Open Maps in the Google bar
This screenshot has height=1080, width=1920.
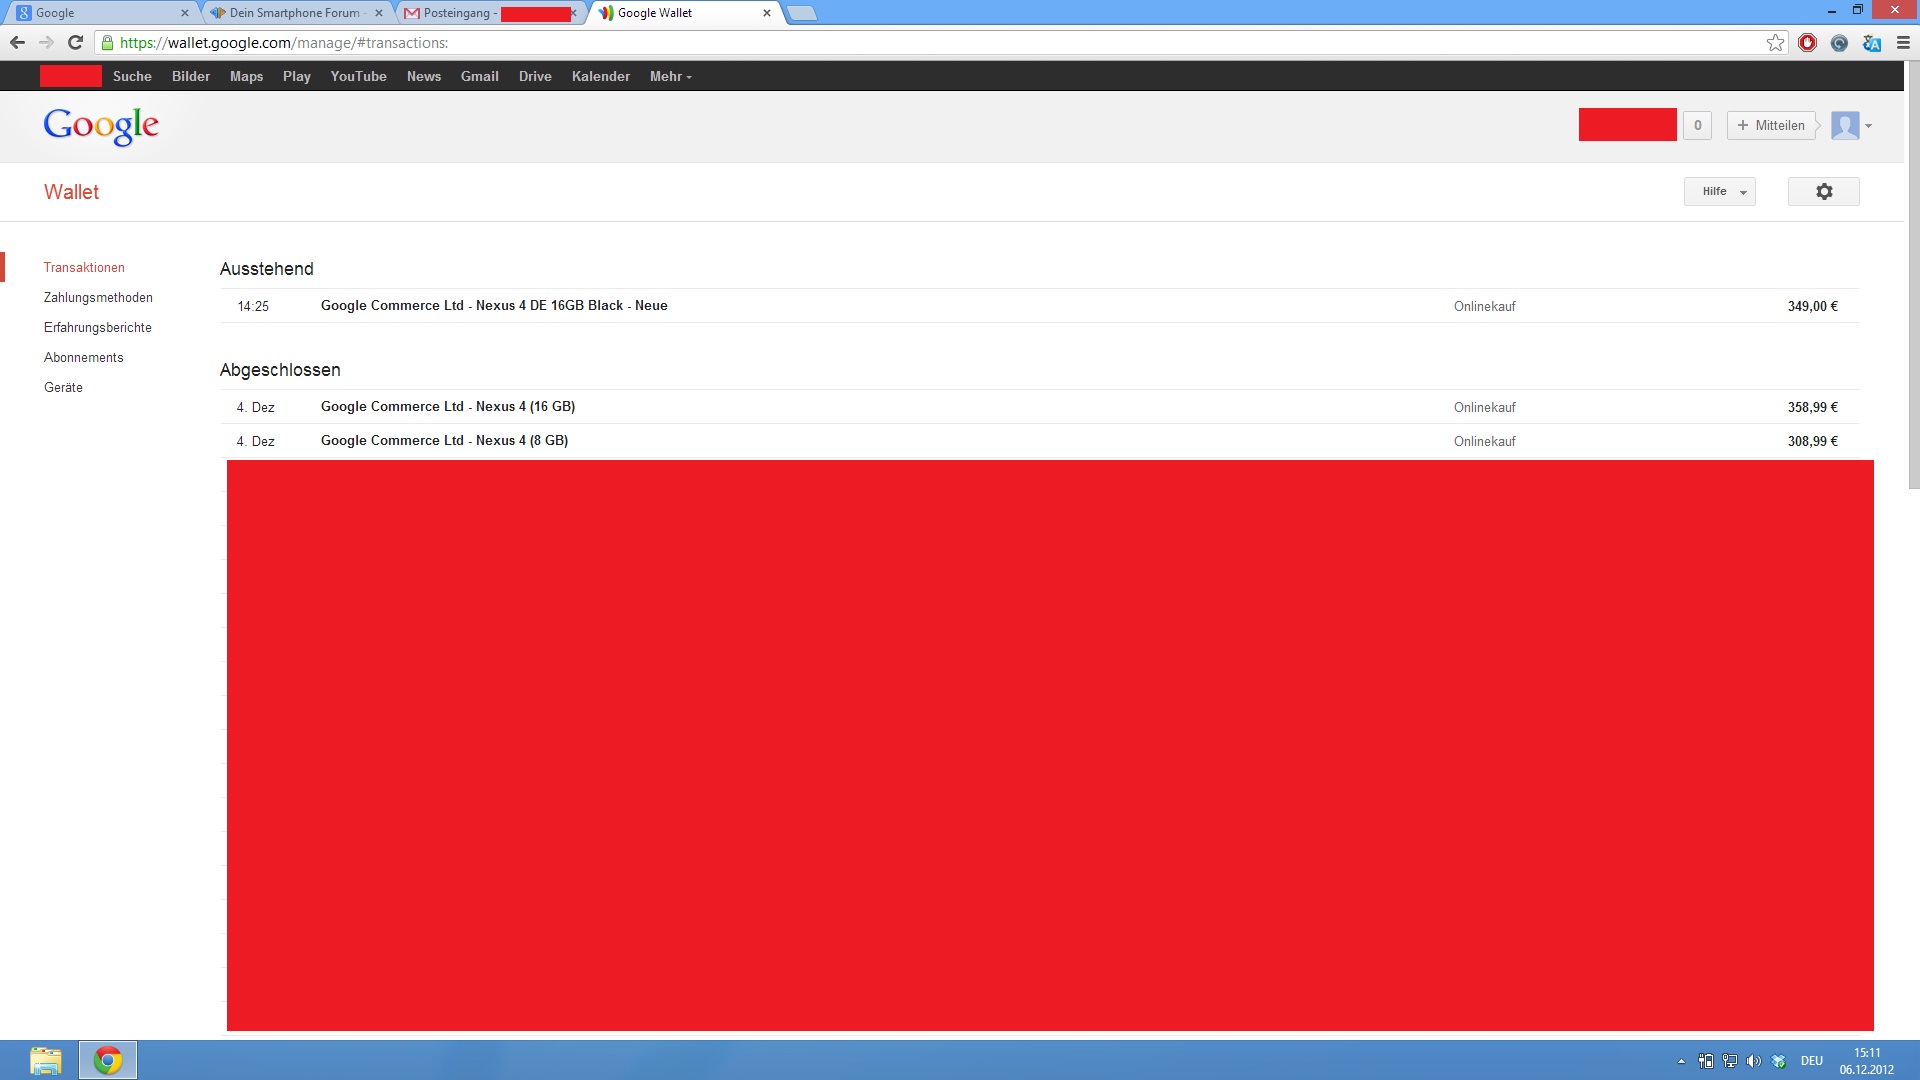click(246, 76)
